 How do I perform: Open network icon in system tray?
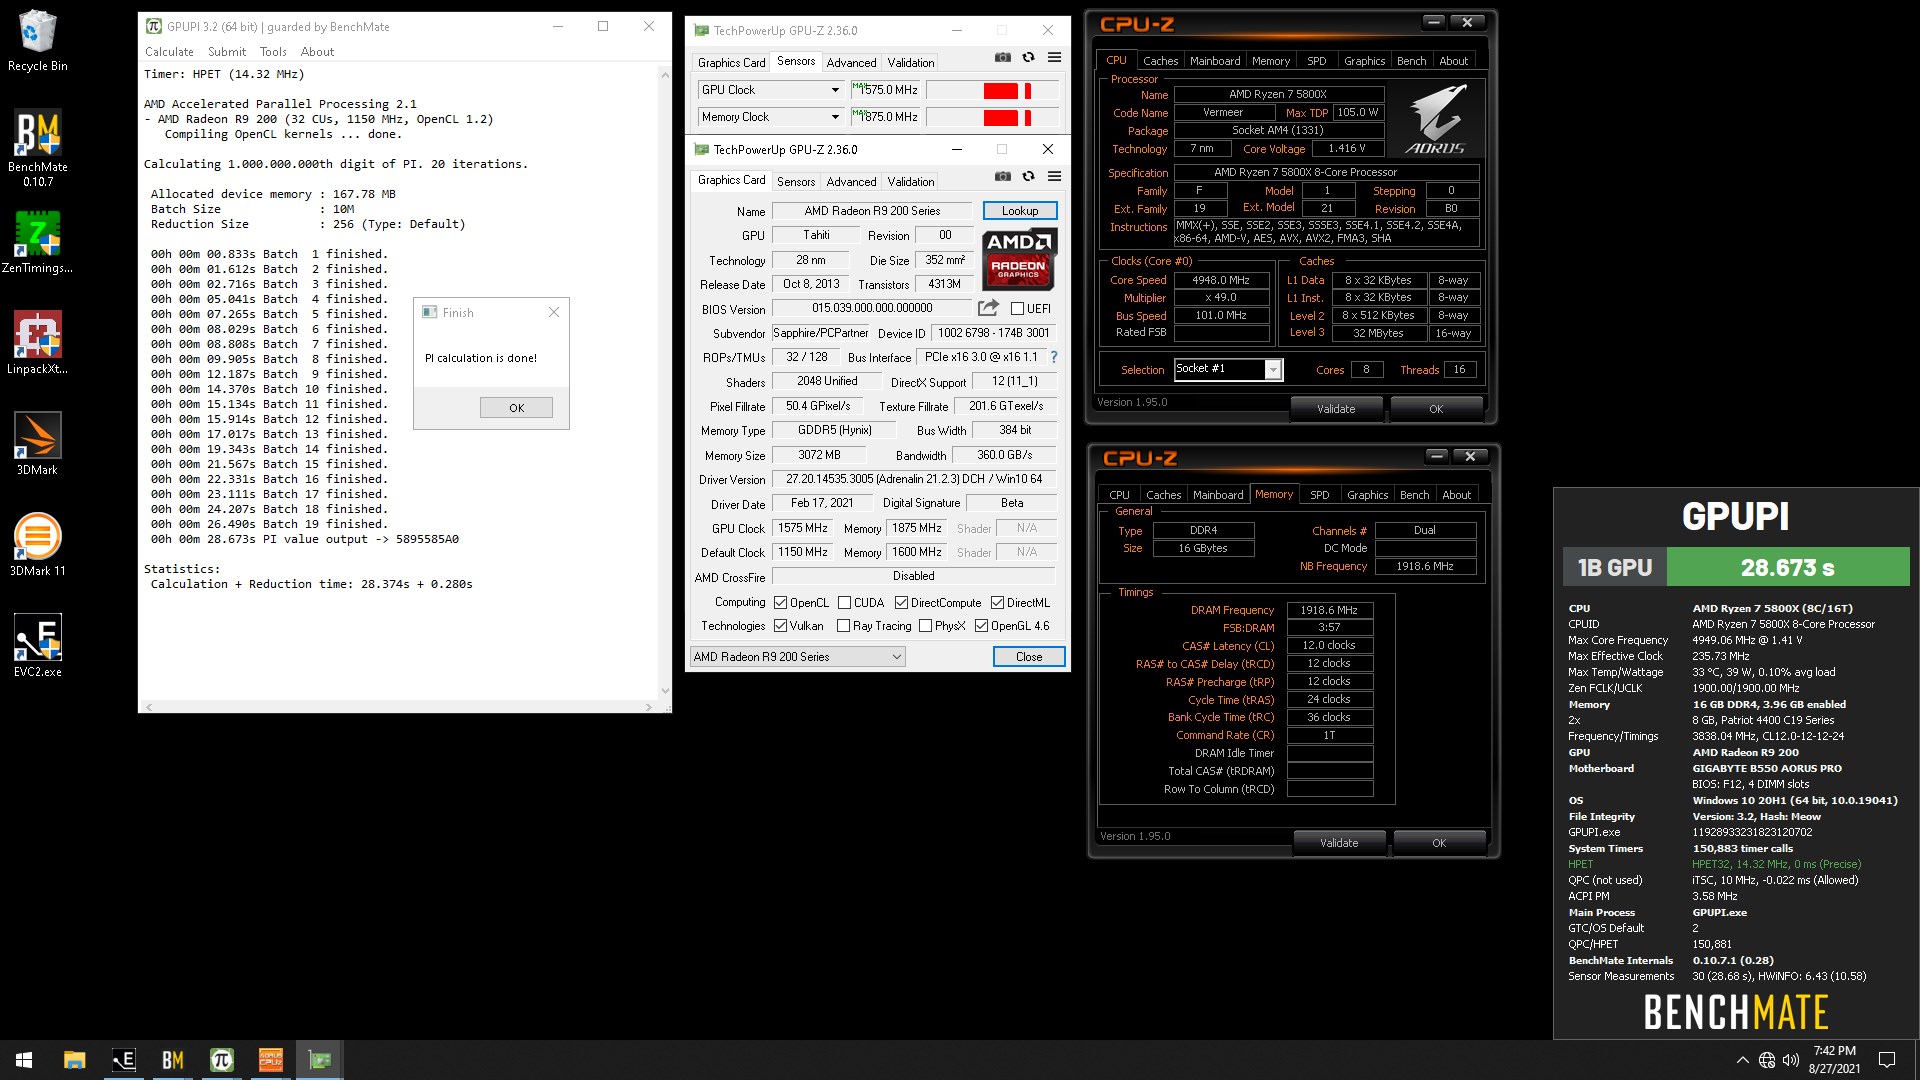[x=1767, y=1060]
